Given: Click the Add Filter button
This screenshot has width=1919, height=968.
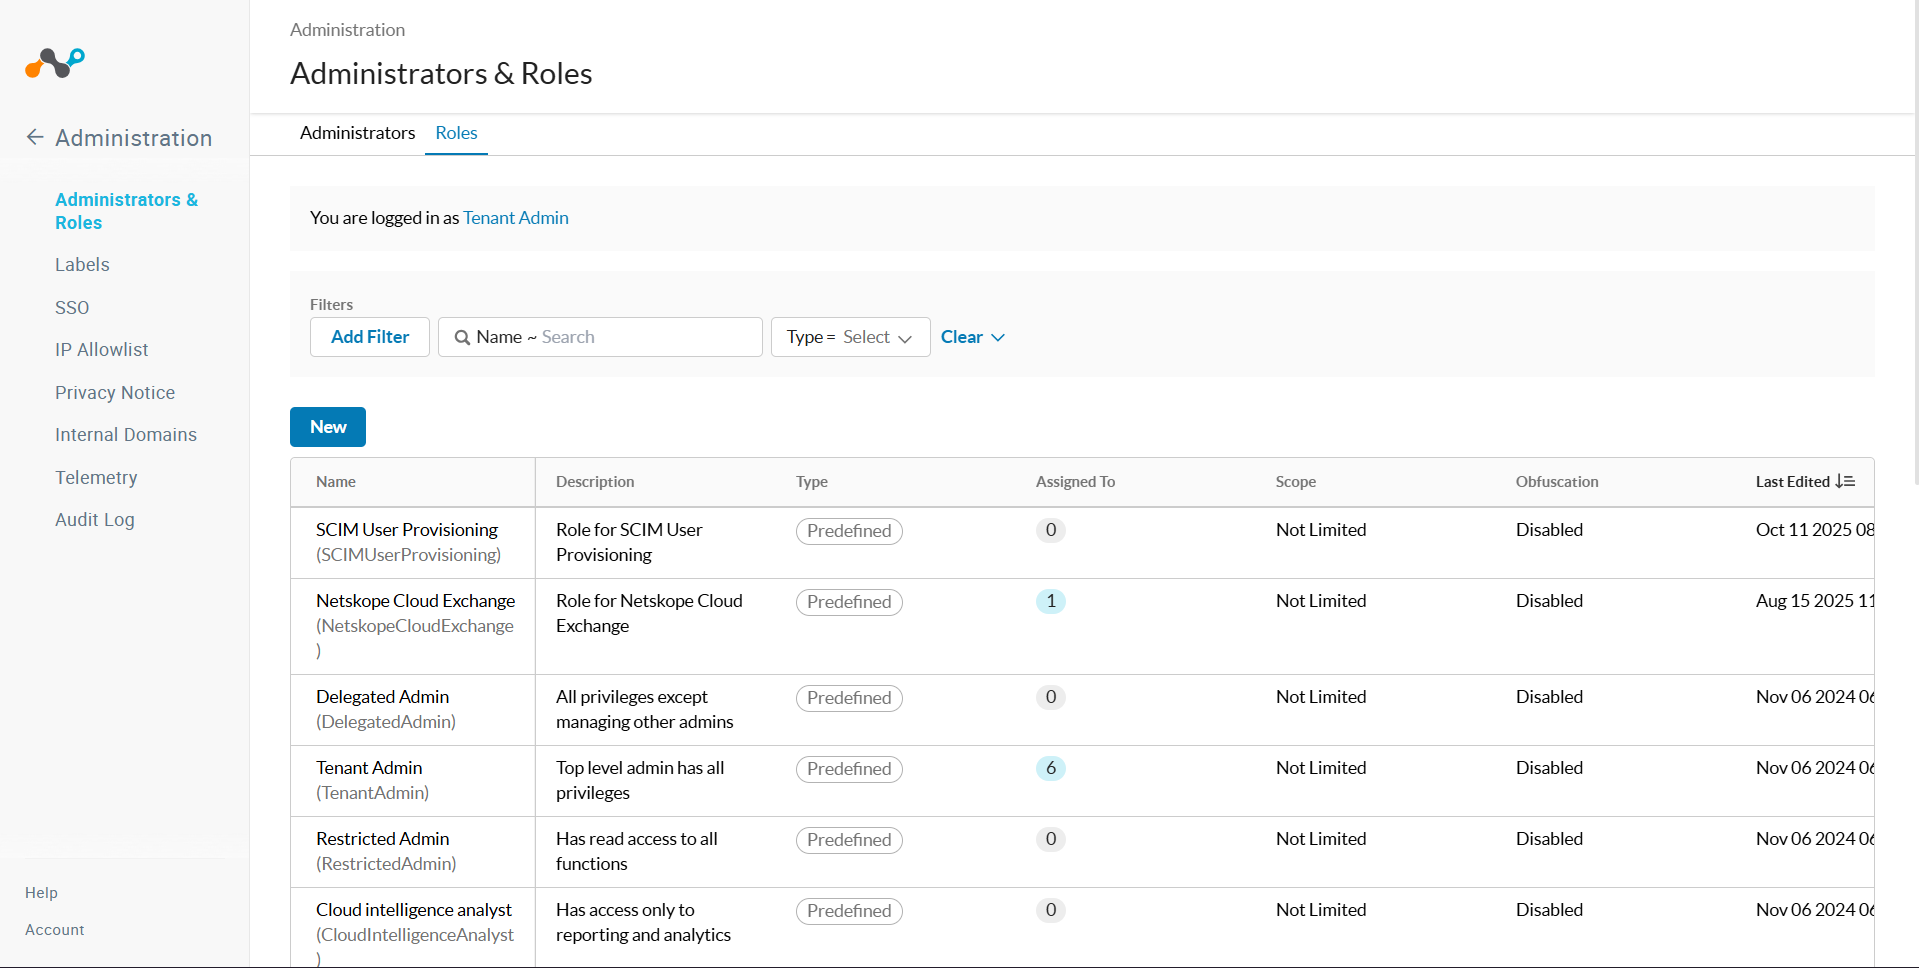Looking at the screenshot, I should click(370, 337).
